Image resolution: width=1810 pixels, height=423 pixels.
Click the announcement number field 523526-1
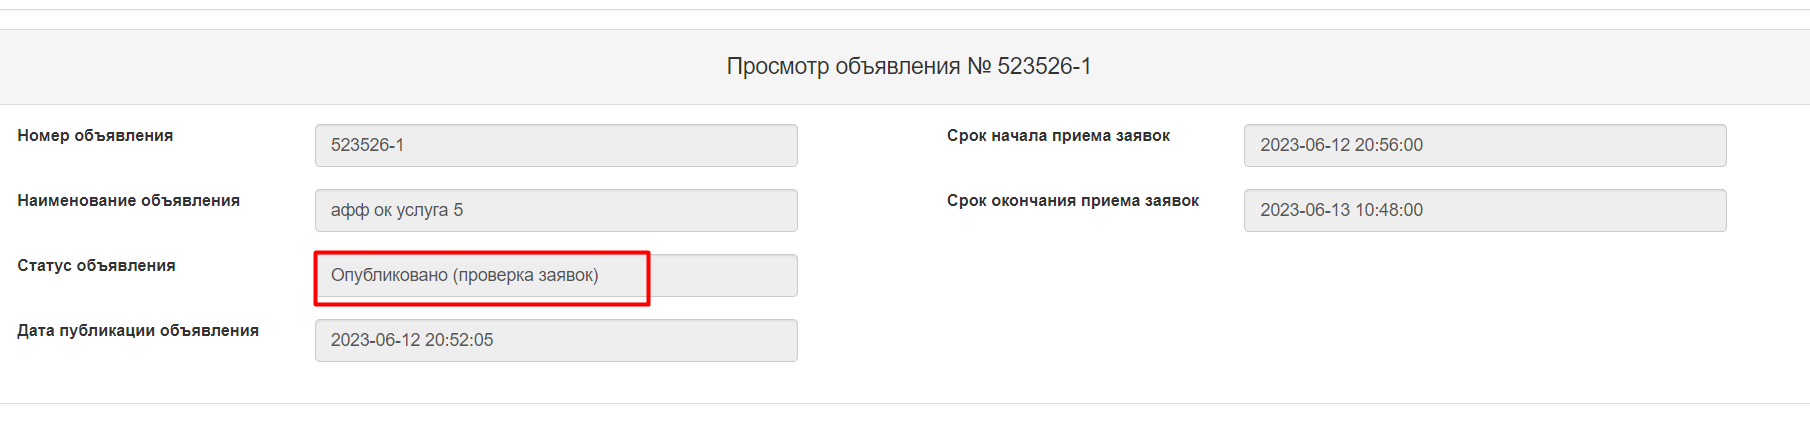click(556, 145)
